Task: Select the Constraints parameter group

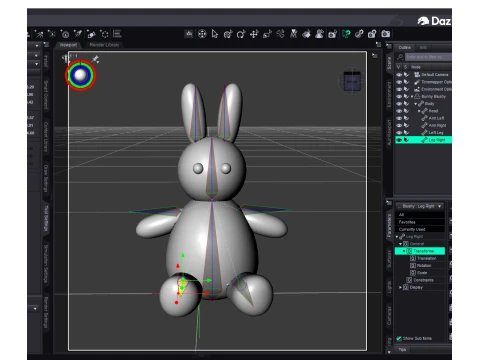Action: (423, 280)
